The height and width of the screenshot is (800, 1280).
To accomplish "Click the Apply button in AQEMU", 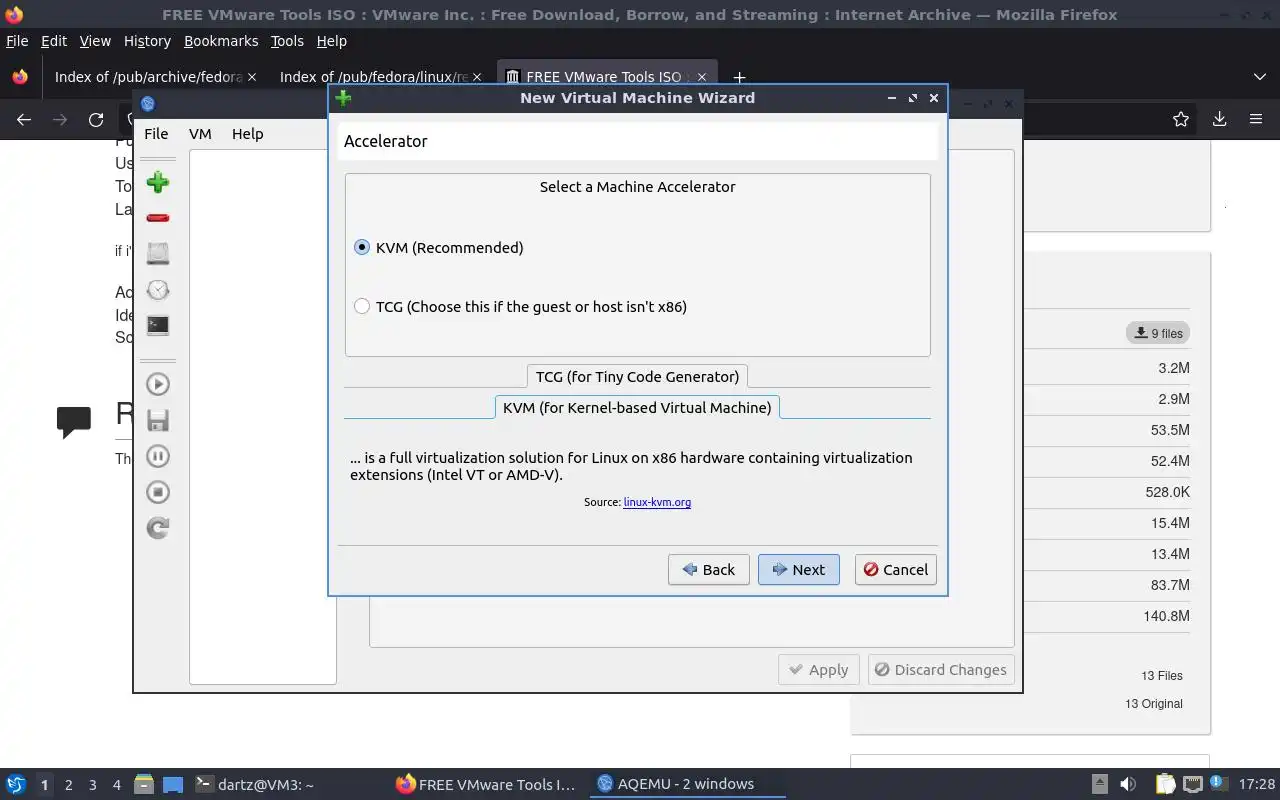I will (x=818, y=669).
